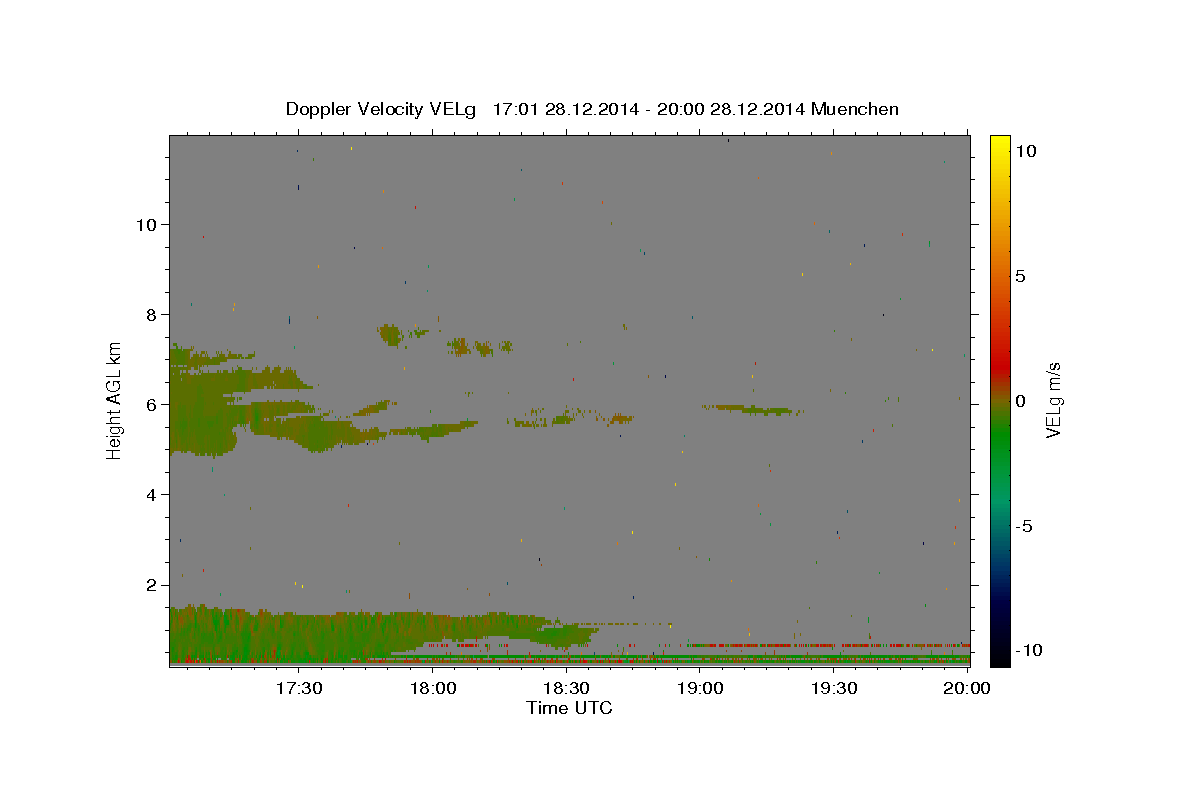Click the 'Time UTC' axis title
1200x800 pixels.
[x=569, y=708]
